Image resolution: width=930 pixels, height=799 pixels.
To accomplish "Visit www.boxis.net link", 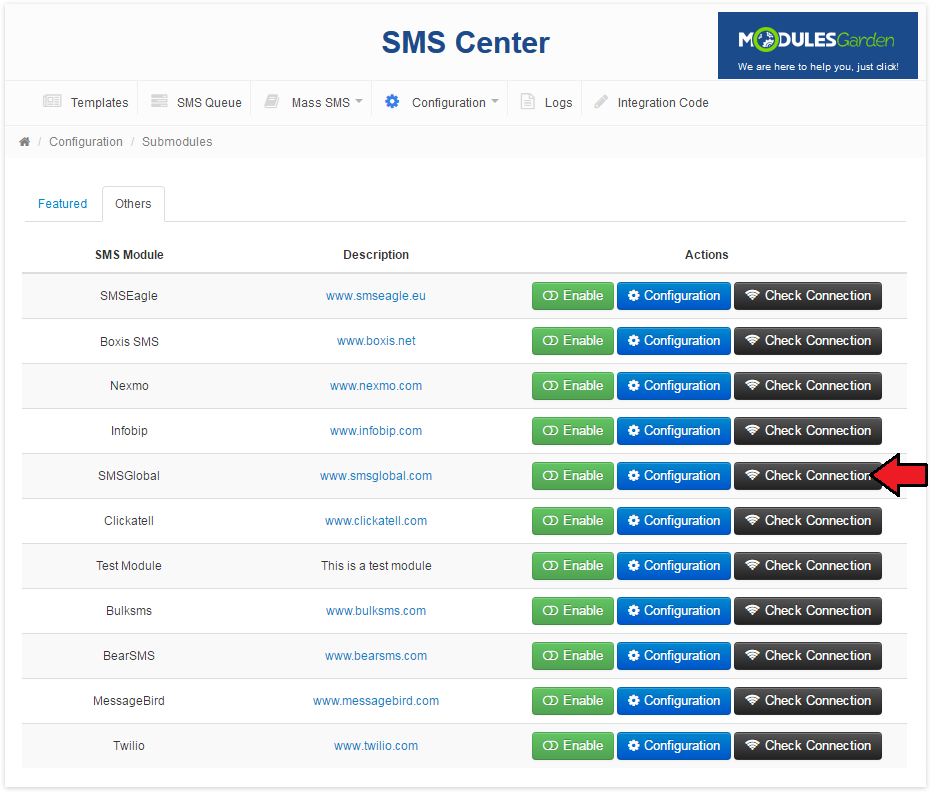I will 376,341.
